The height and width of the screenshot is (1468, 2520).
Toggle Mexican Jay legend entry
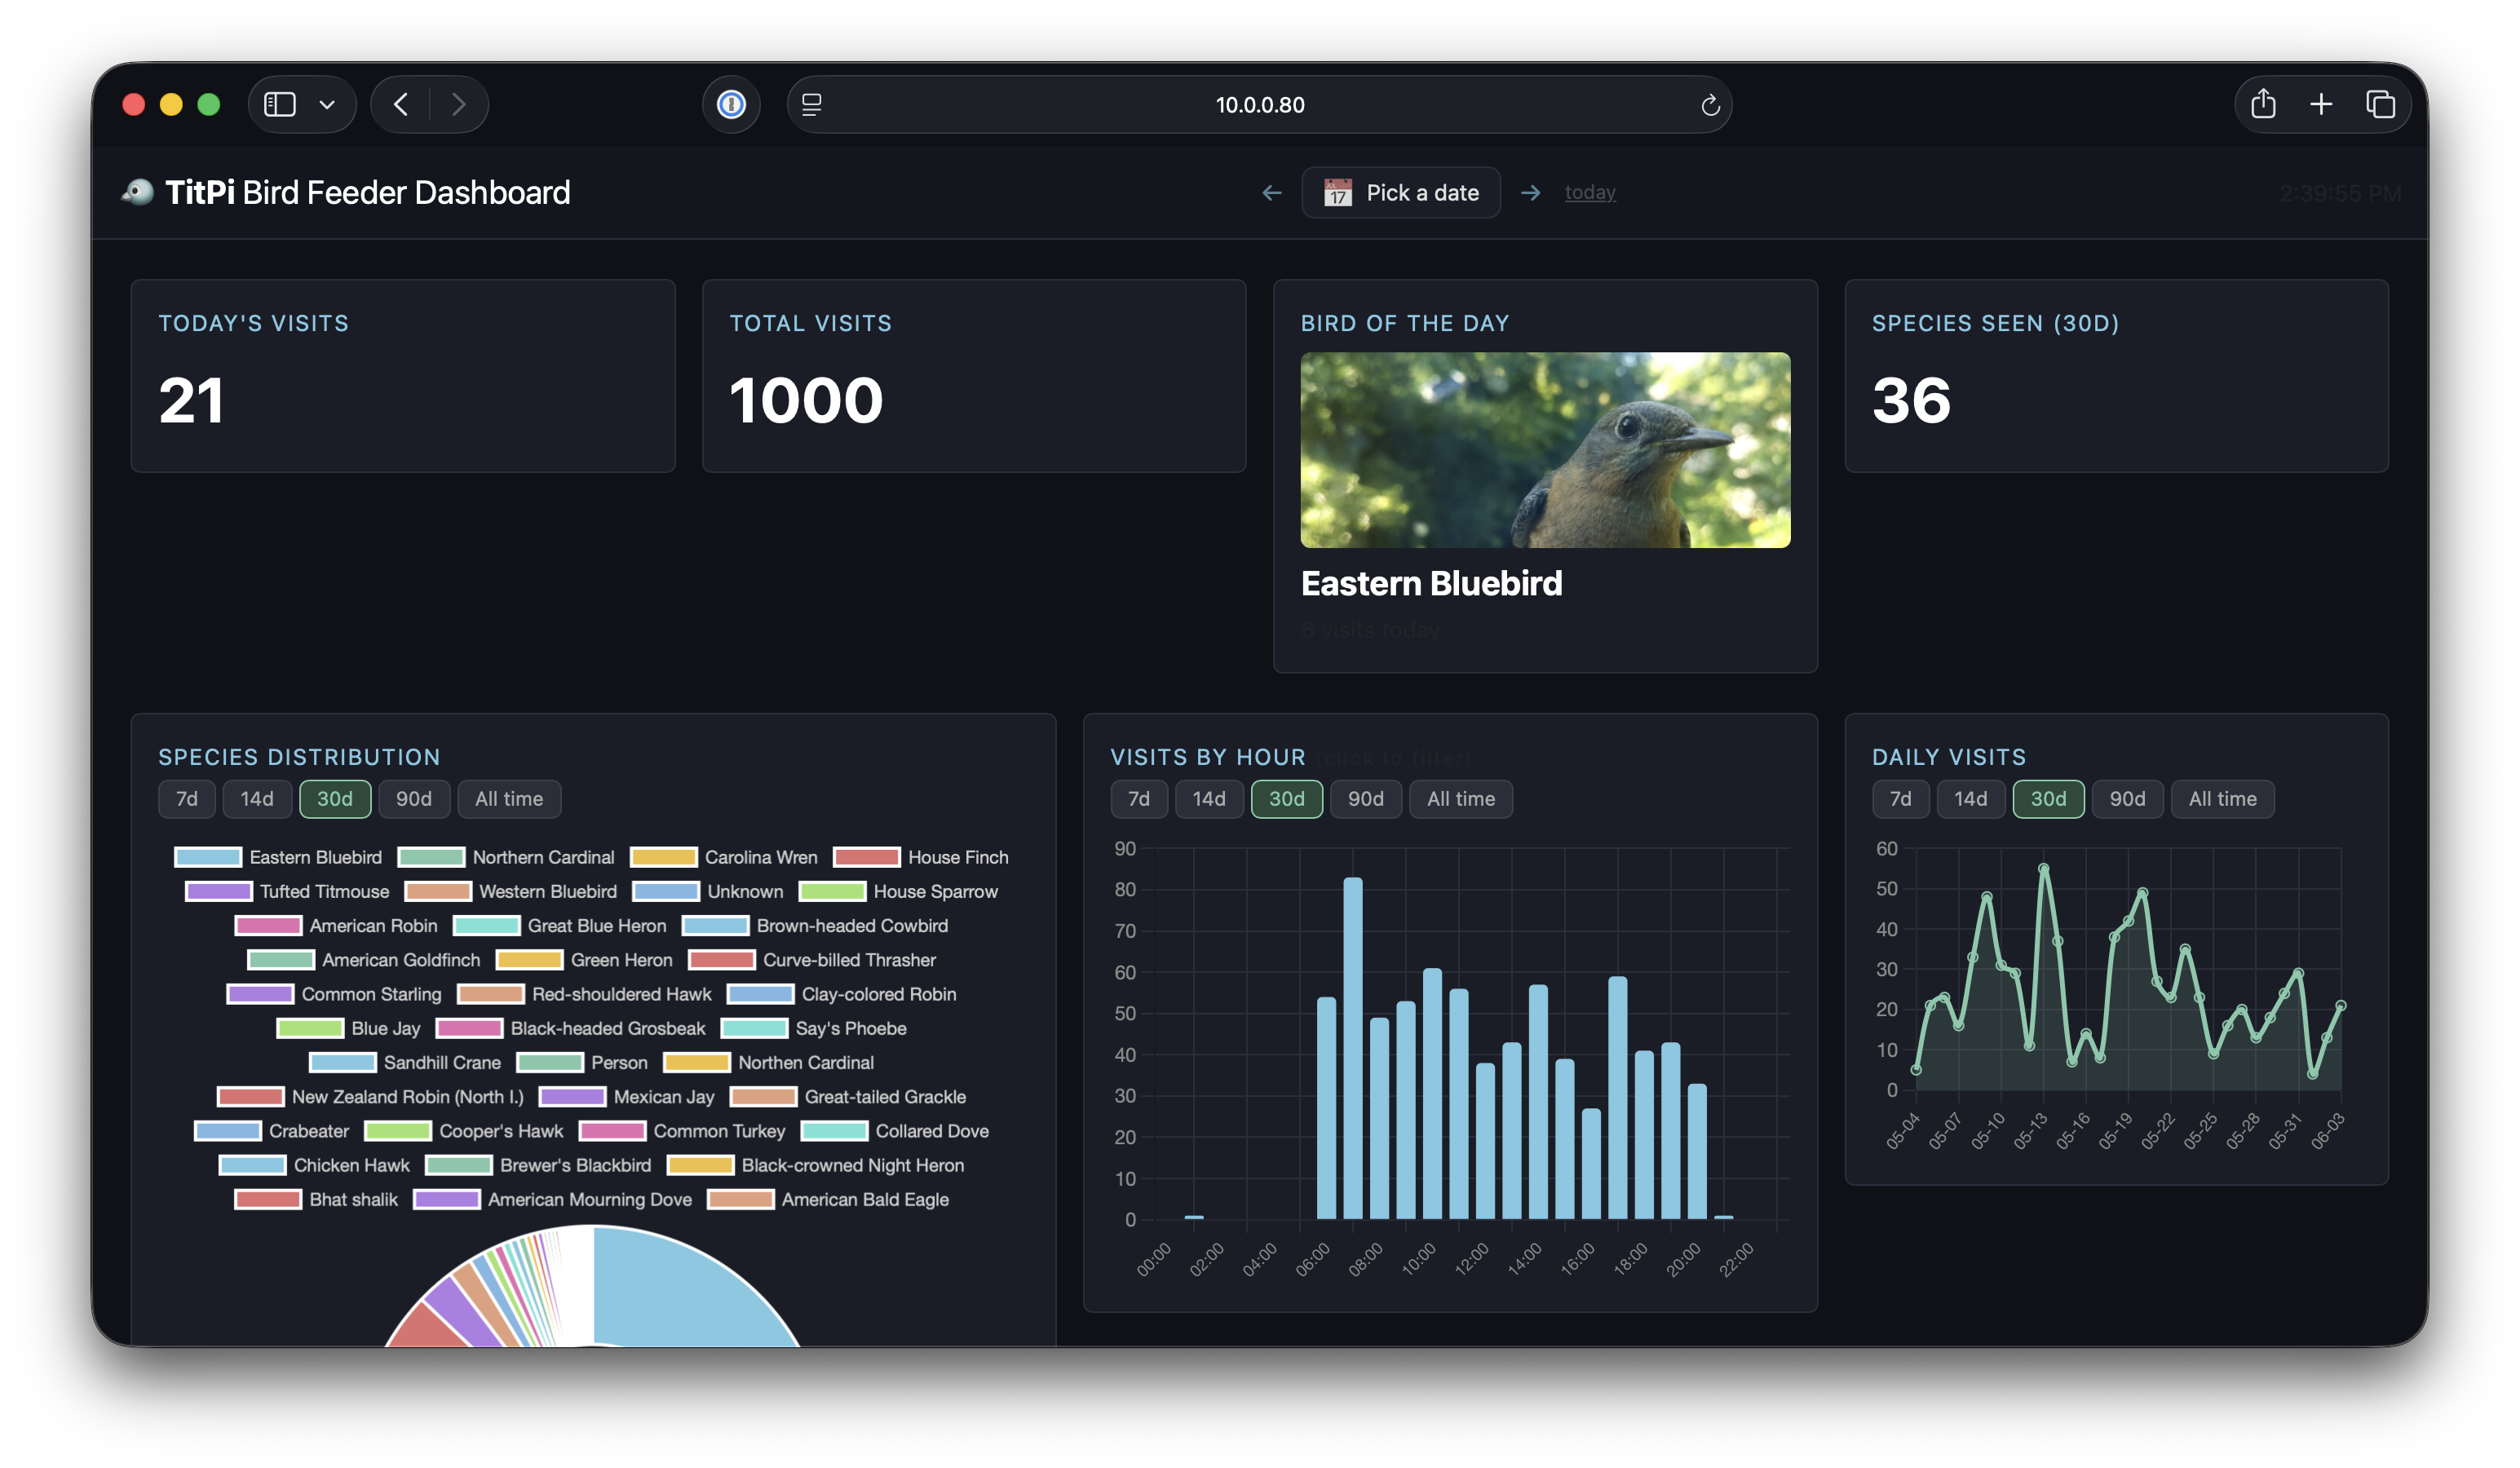click(x=627, y=1097)
